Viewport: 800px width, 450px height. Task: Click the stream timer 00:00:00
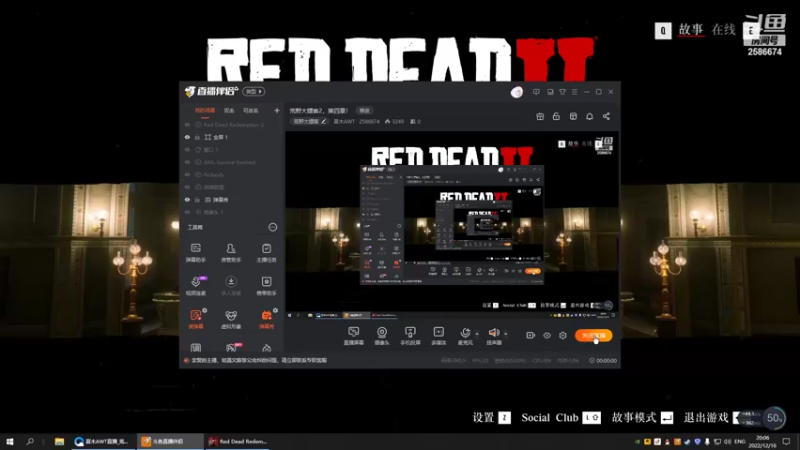(x=603, y=361)
